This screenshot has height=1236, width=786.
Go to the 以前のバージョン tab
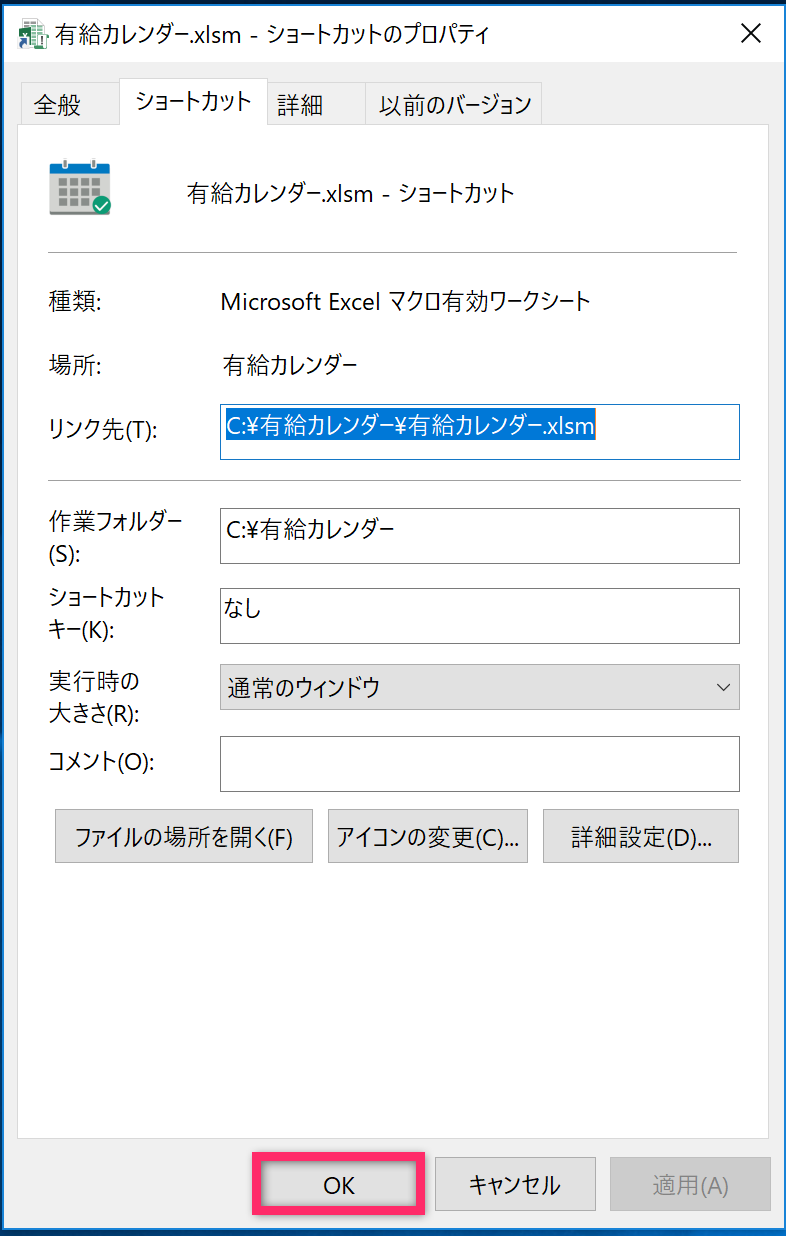tap(455, 105)
